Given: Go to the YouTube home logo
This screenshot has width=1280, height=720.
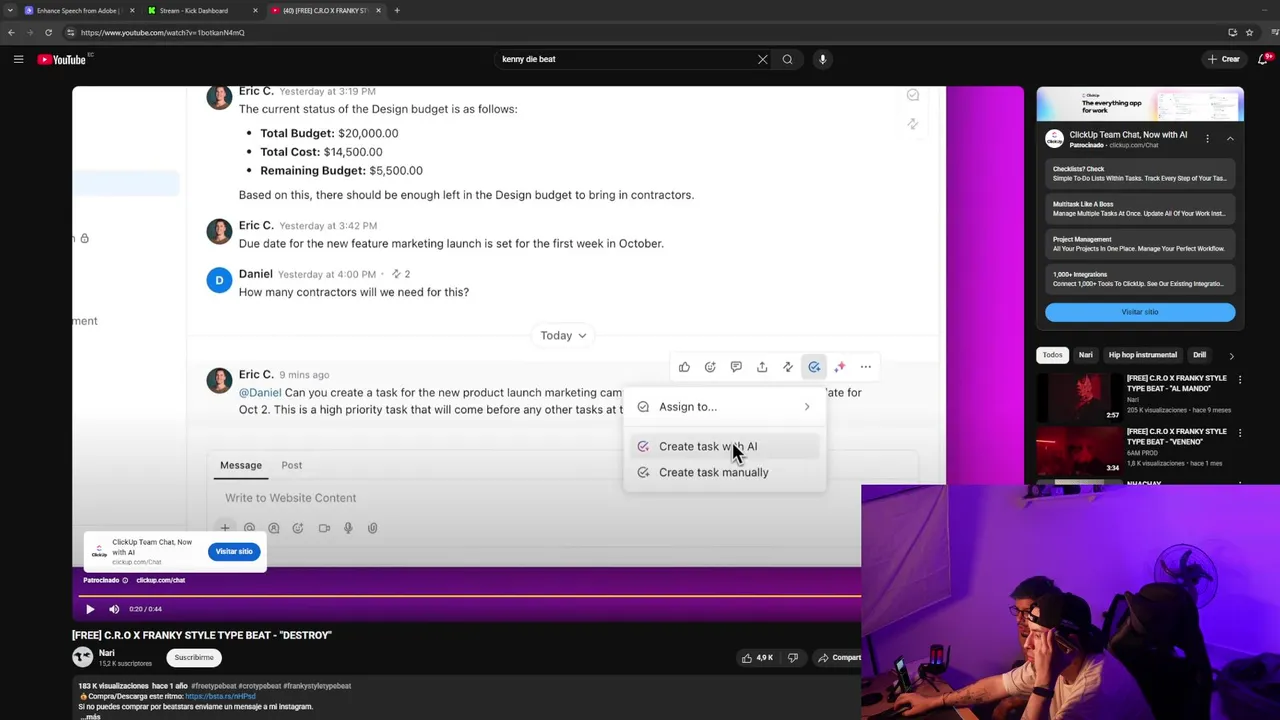Looking at the screenshot, I should [62, 59].
